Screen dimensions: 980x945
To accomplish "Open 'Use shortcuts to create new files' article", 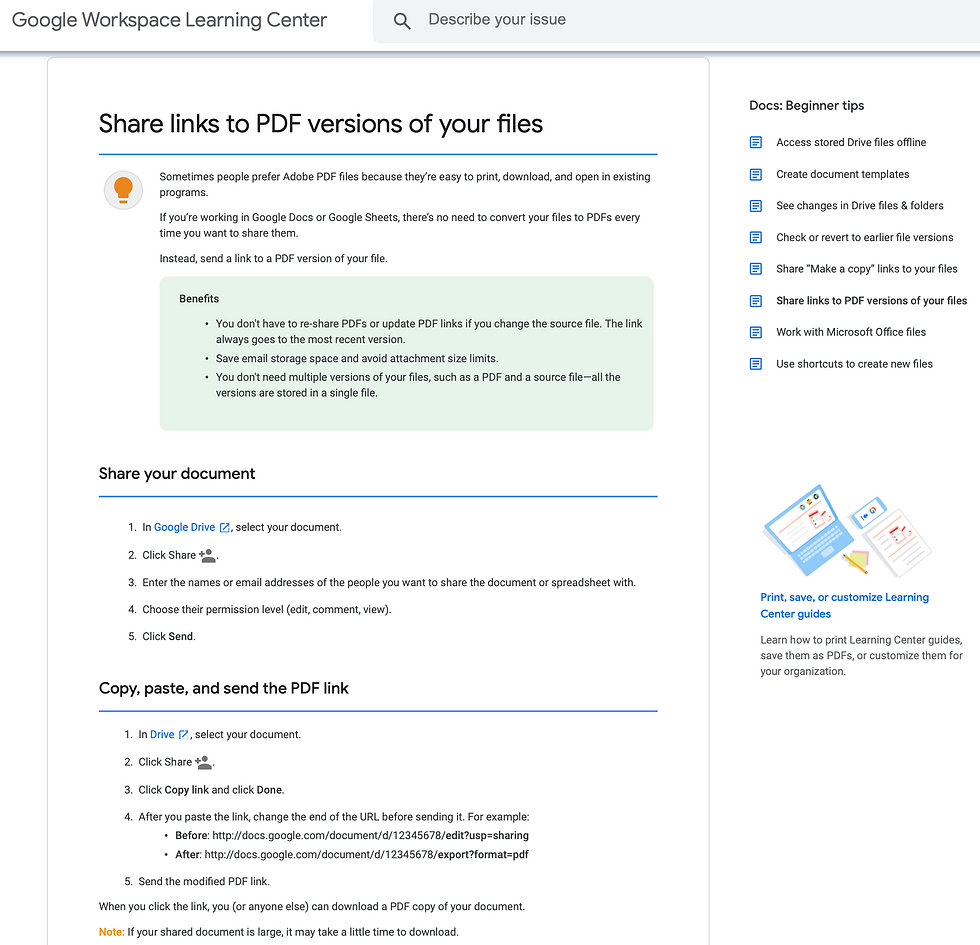I will coord(854,364).
